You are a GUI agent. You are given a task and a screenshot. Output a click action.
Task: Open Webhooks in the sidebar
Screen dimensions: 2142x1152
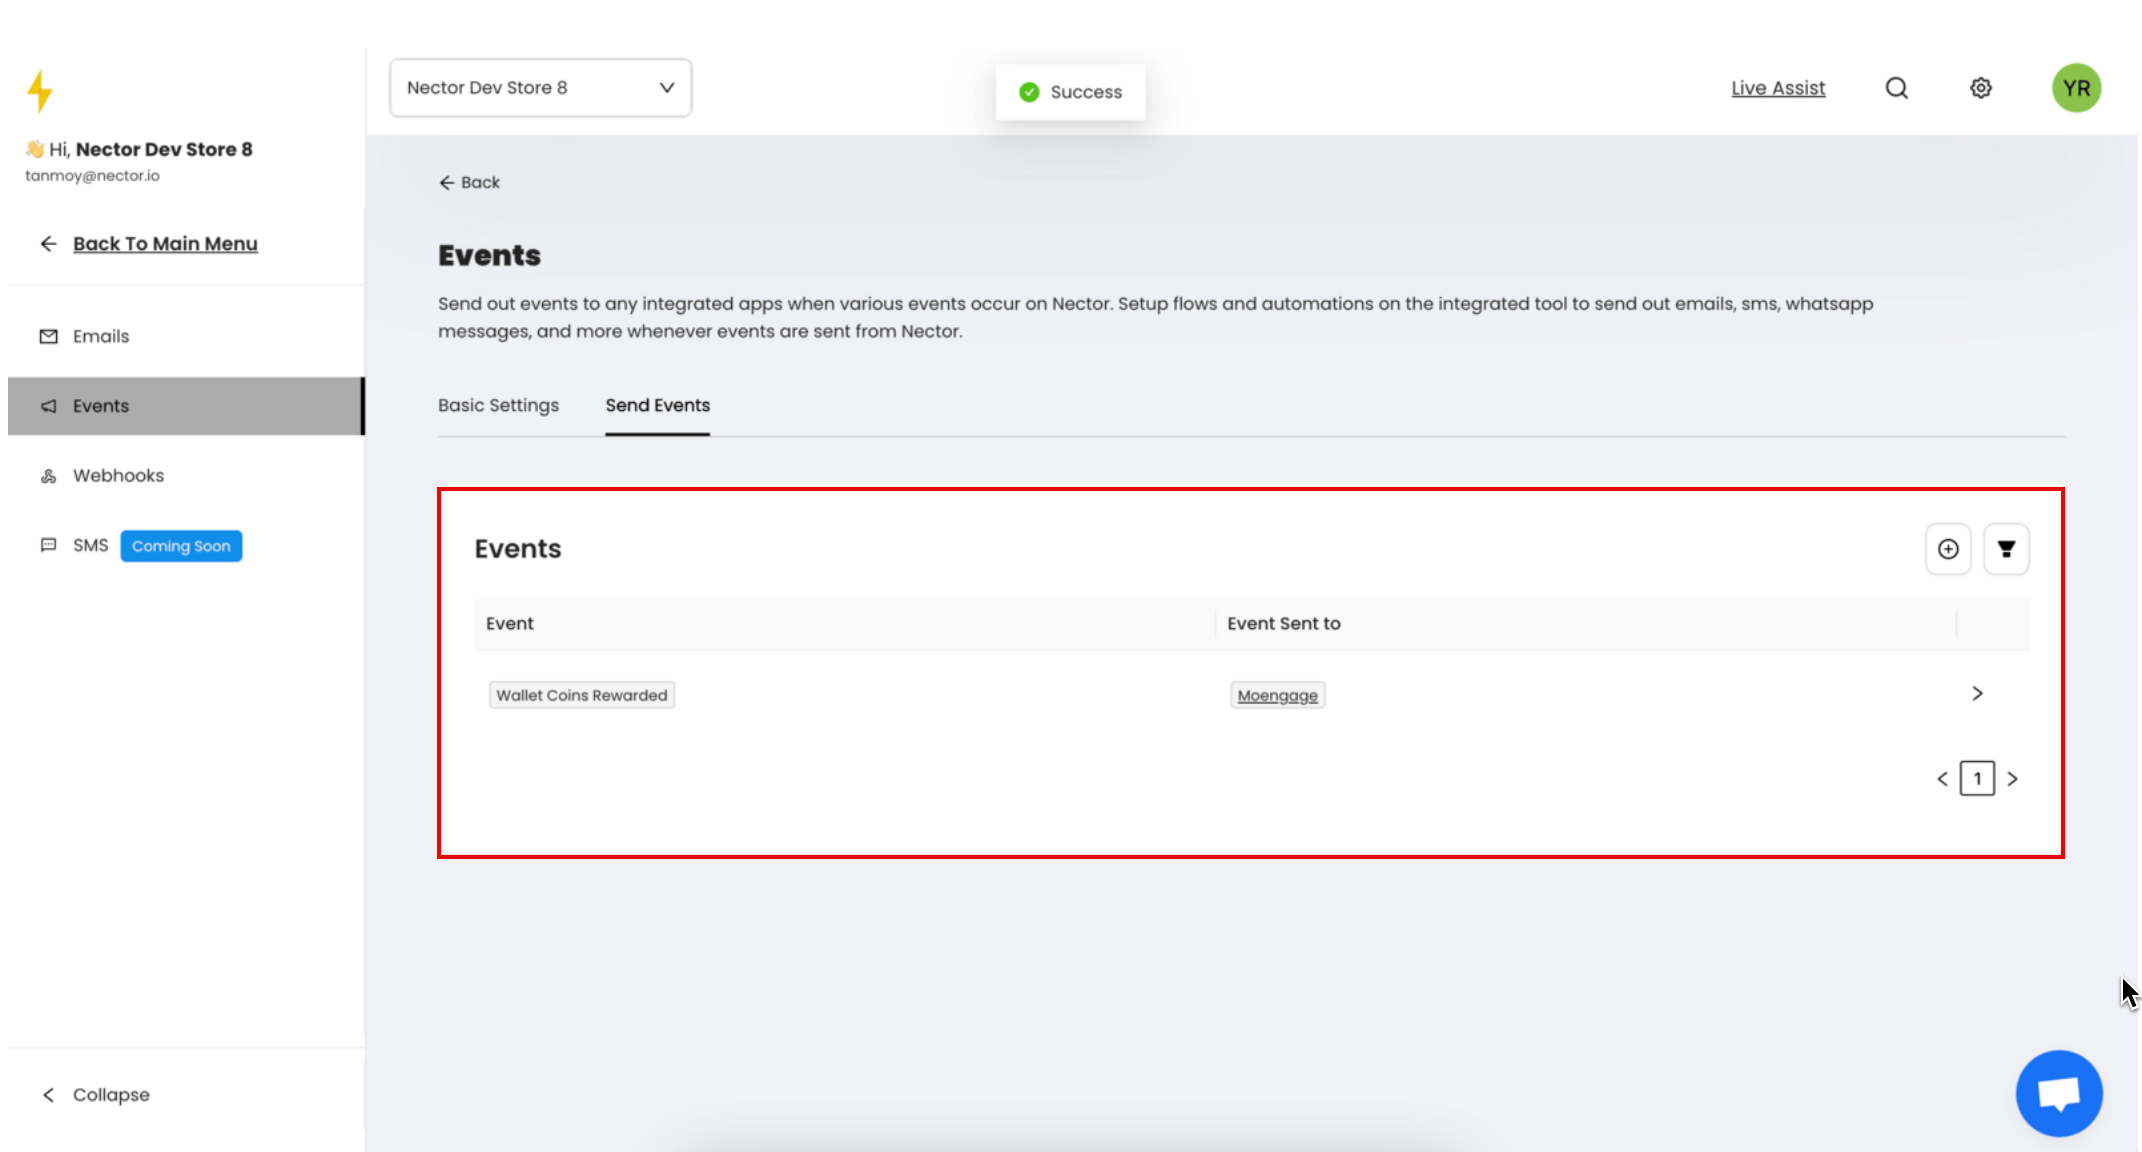tap(186, 476)
